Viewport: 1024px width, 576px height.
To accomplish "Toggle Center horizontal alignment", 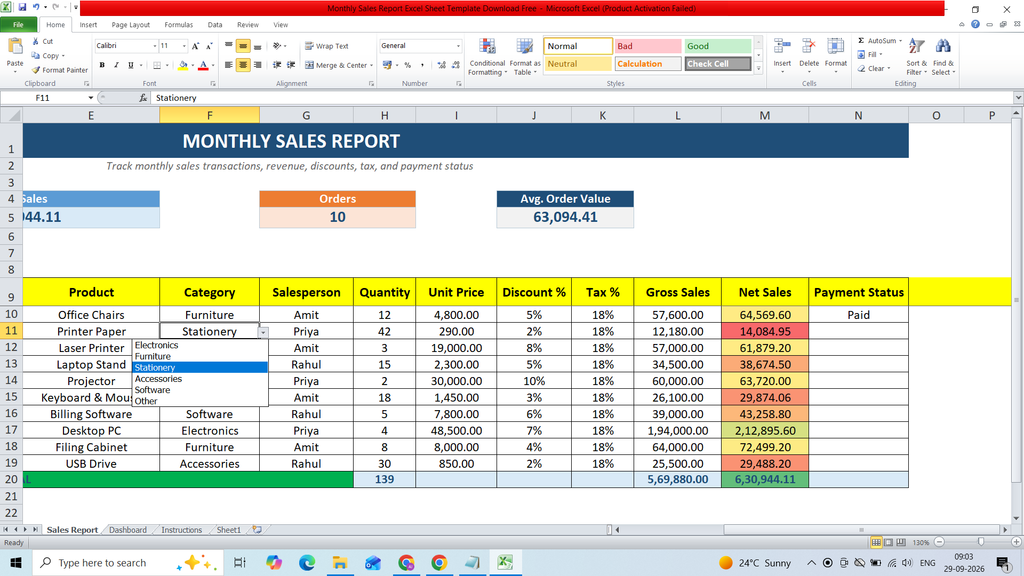I will coord(243,65).
